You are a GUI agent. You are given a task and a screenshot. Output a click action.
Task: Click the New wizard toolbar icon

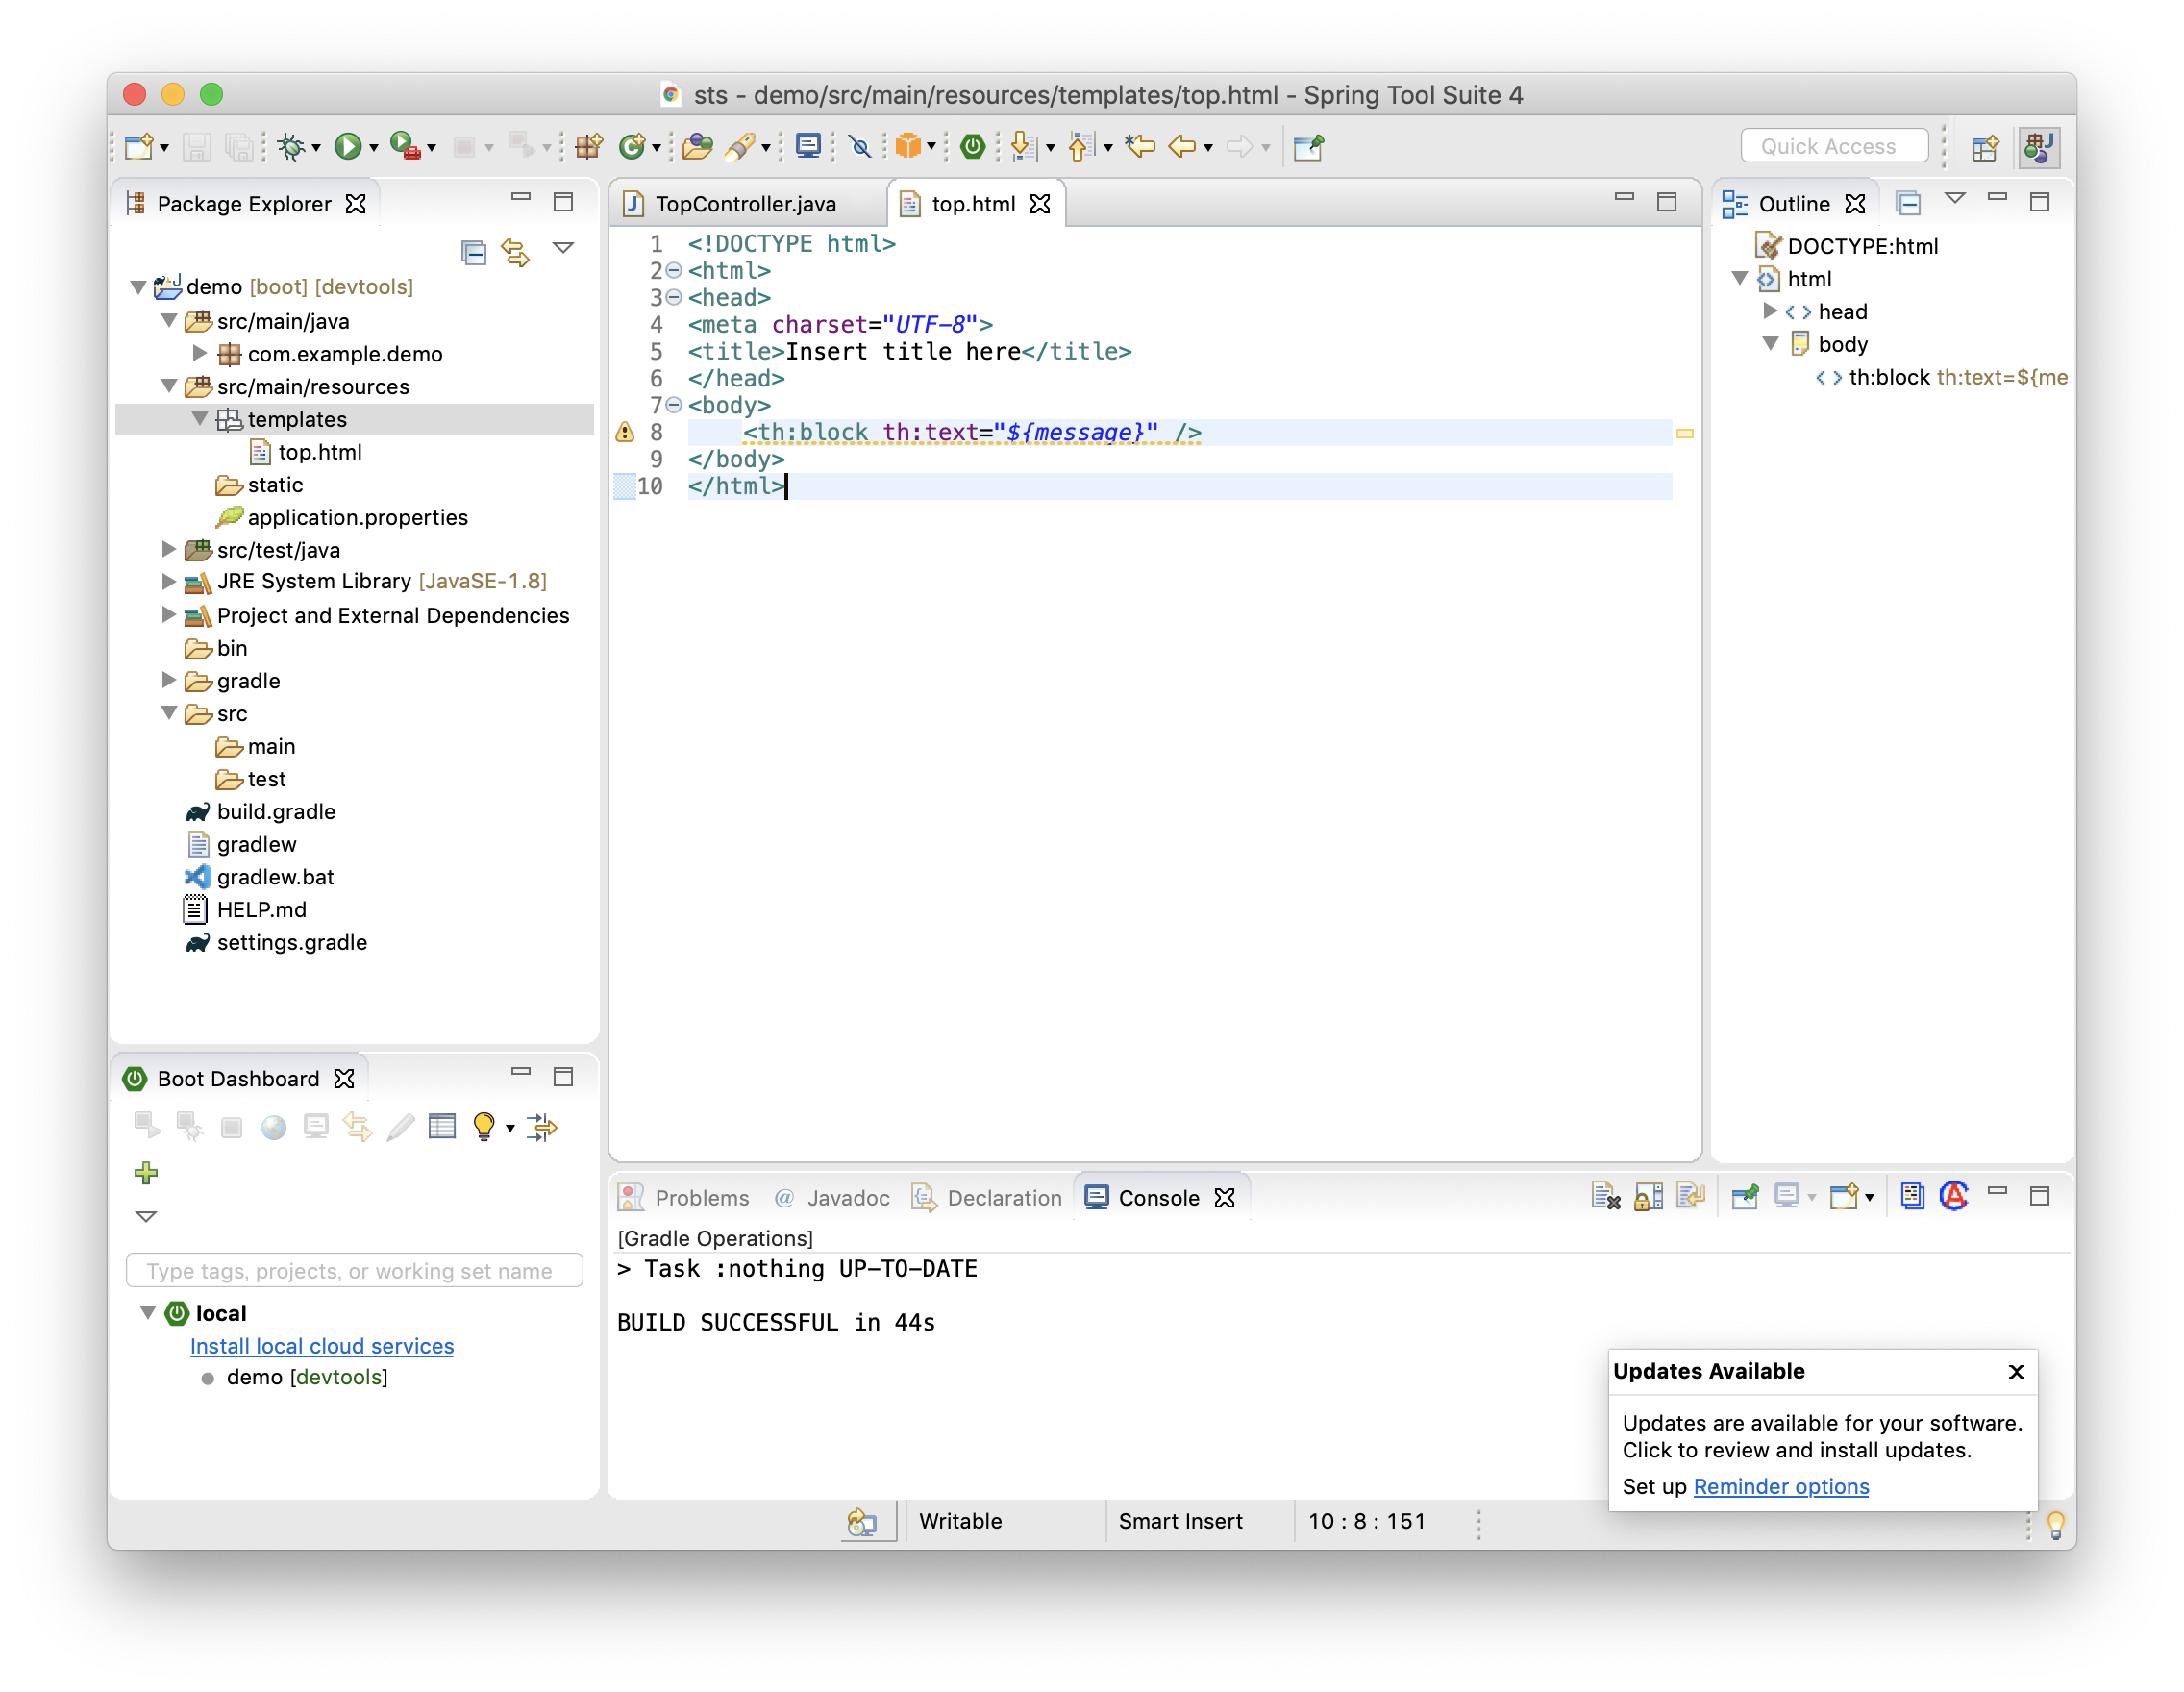[x=139, y=147]
